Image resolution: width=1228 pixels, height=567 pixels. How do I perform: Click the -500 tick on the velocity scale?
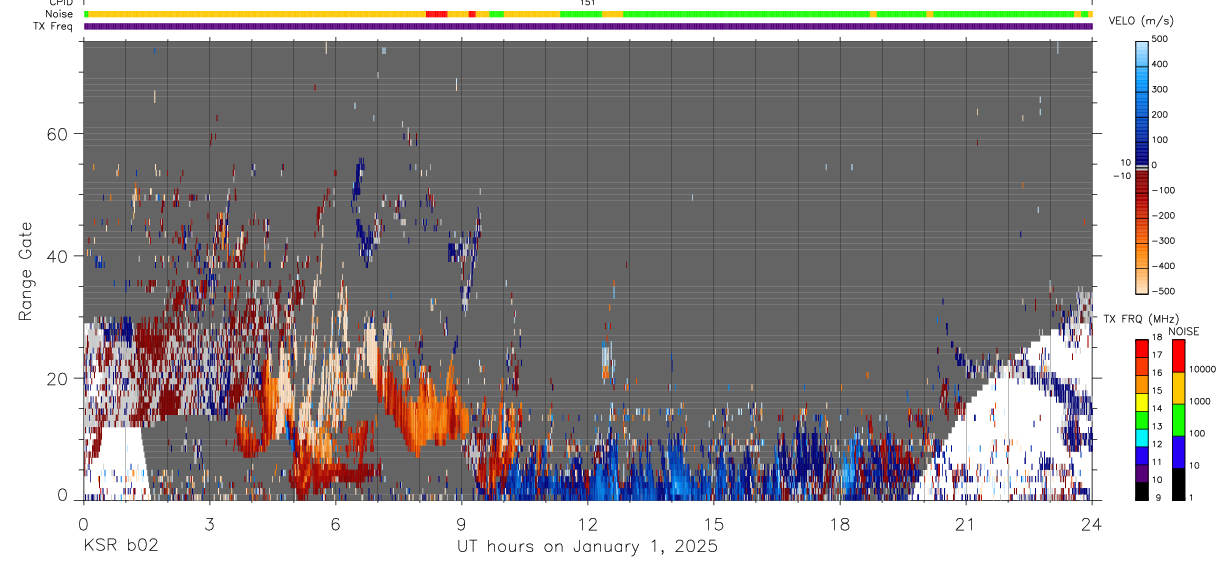click(x=1163, y=291)
